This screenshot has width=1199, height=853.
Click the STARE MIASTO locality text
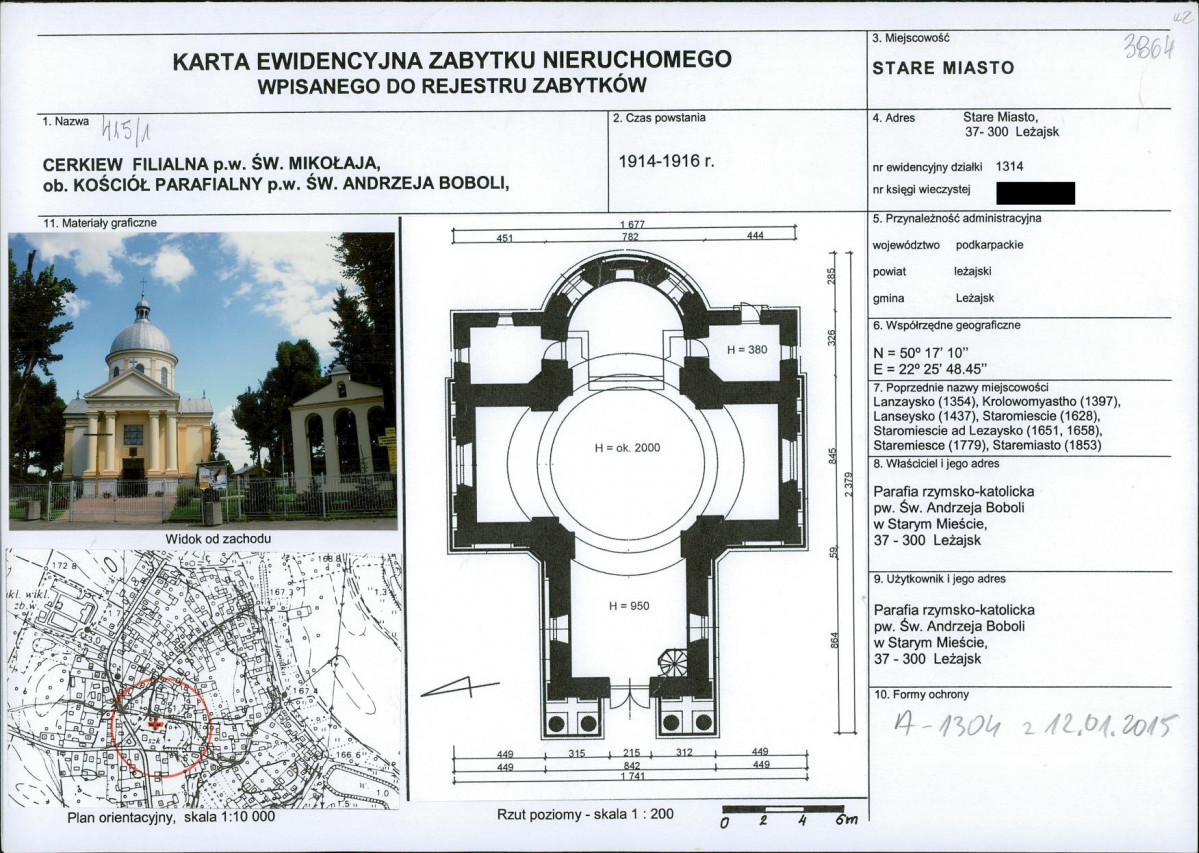(943, 68)
